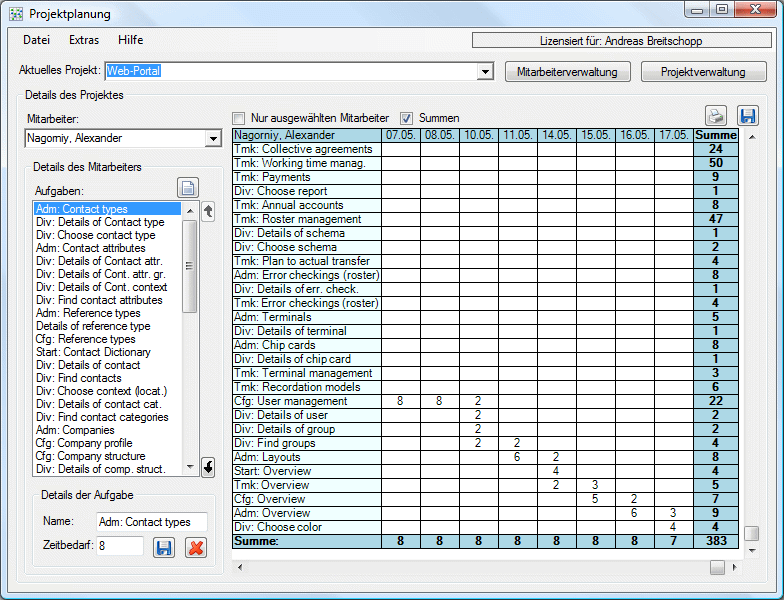Viewport: 784px width, 600px height.
Task: Open the Extras menu
Action: click(x=84, y=41)
